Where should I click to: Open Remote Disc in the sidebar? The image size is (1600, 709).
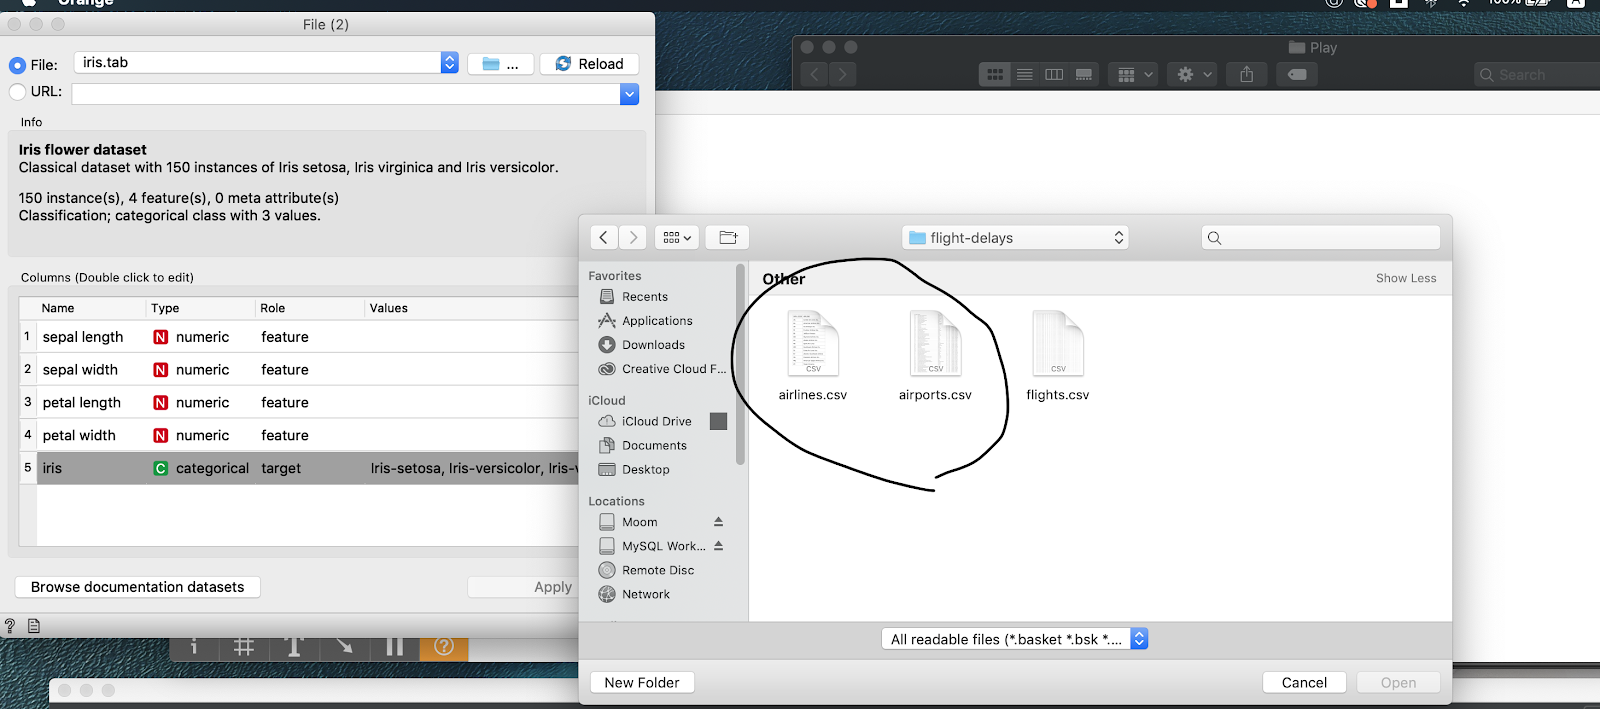tap(657, 570)
